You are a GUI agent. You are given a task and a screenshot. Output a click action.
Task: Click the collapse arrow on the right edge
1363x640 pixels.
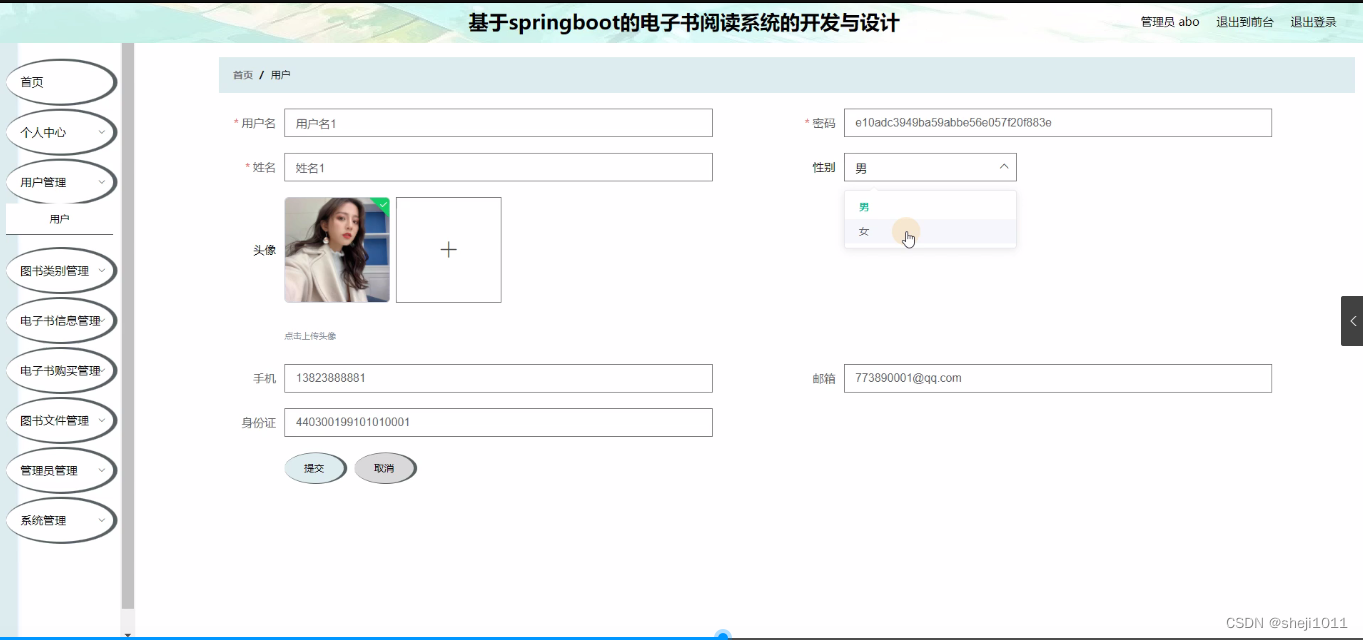coord(1354,321)
